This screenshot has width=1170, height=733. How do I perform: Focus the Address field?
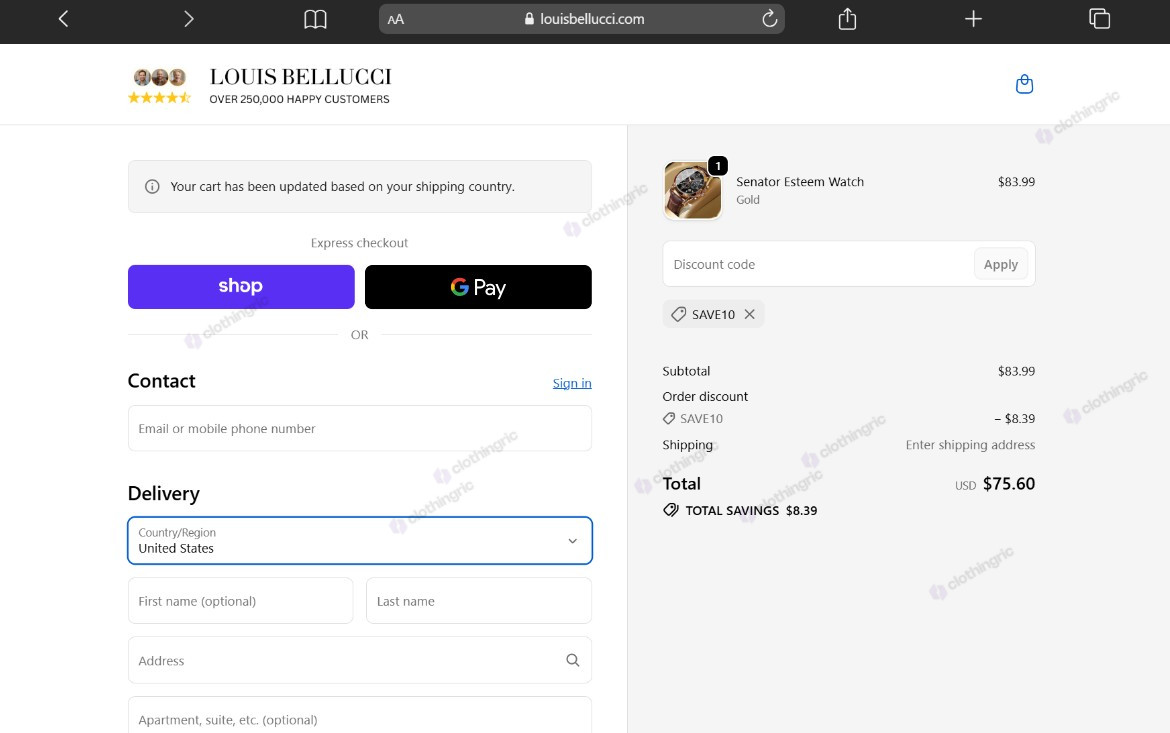point(360,660)
